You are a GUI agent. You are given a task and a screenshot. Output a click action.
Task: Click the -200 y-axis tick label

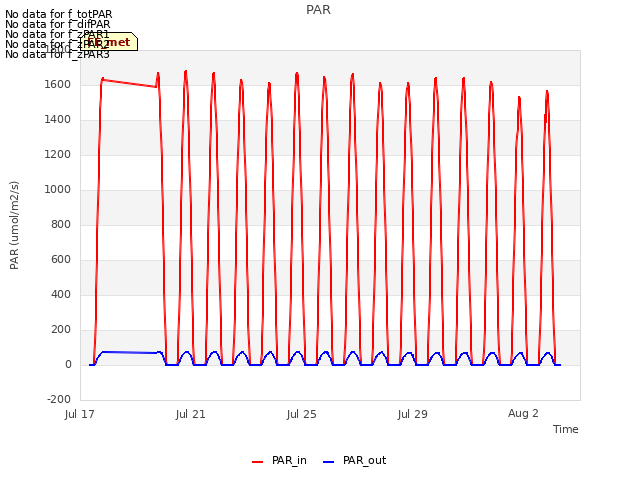coord(59,399)
